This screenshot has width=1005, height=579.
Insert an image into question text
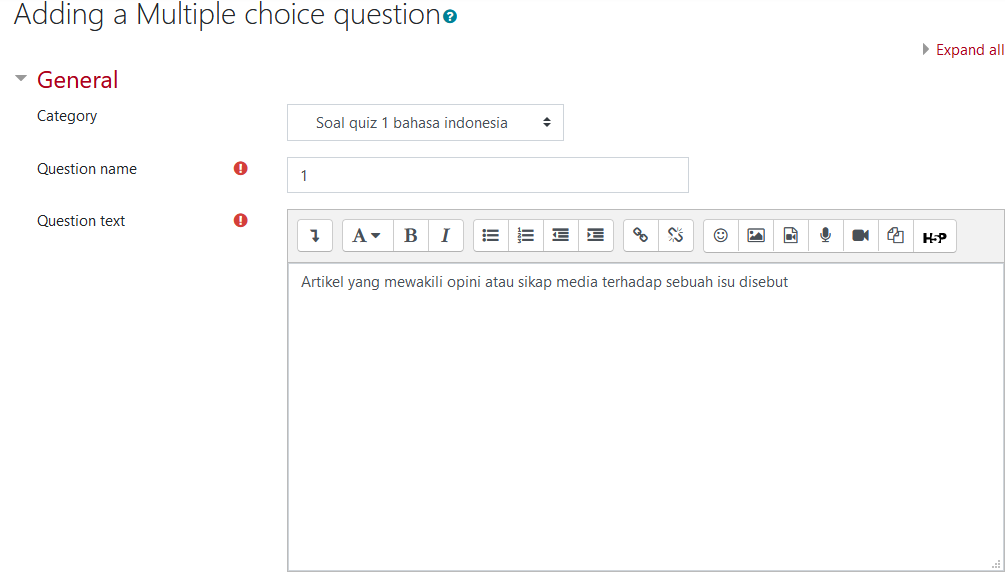point(756,236)
